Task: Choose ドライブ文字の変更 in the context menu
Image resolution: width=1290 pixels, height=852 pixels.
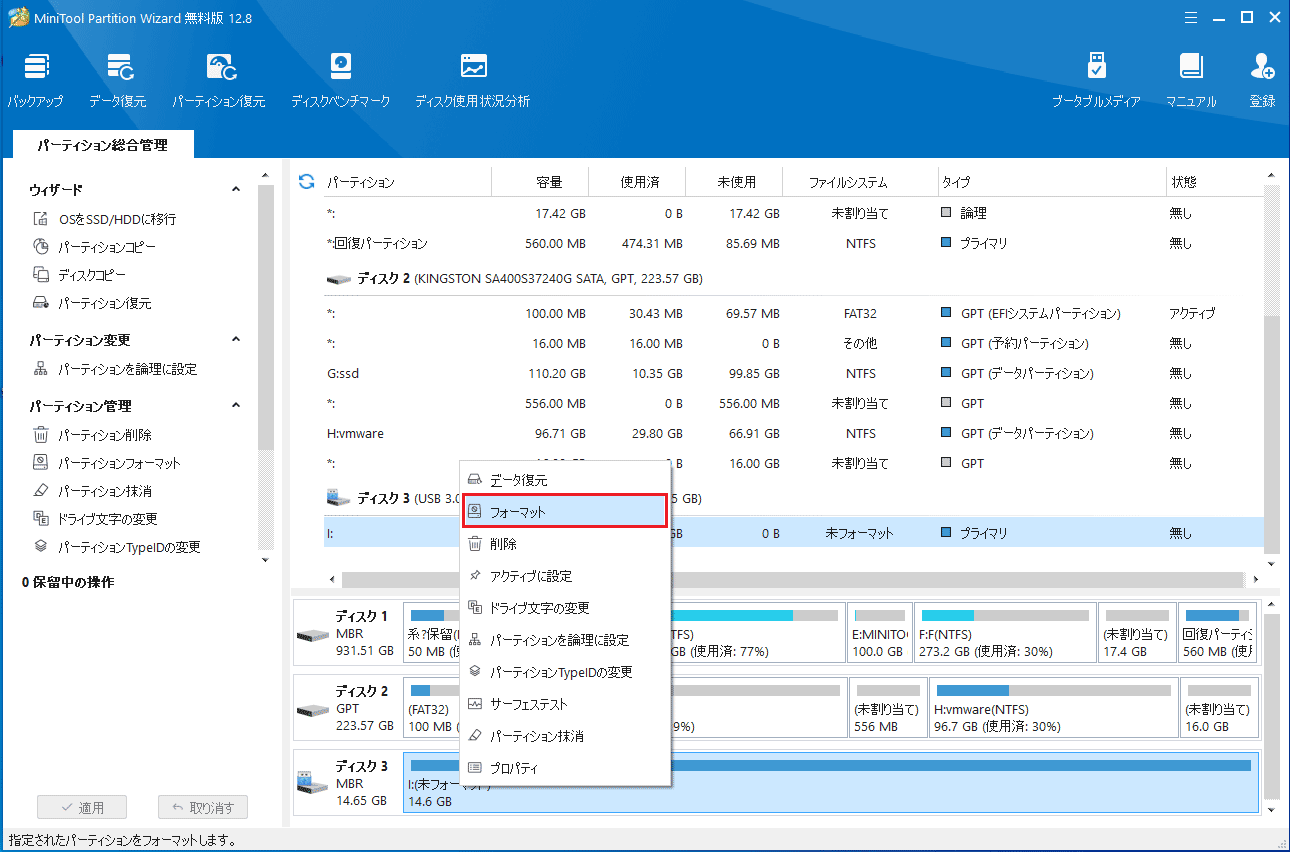Action: point(565,608)
